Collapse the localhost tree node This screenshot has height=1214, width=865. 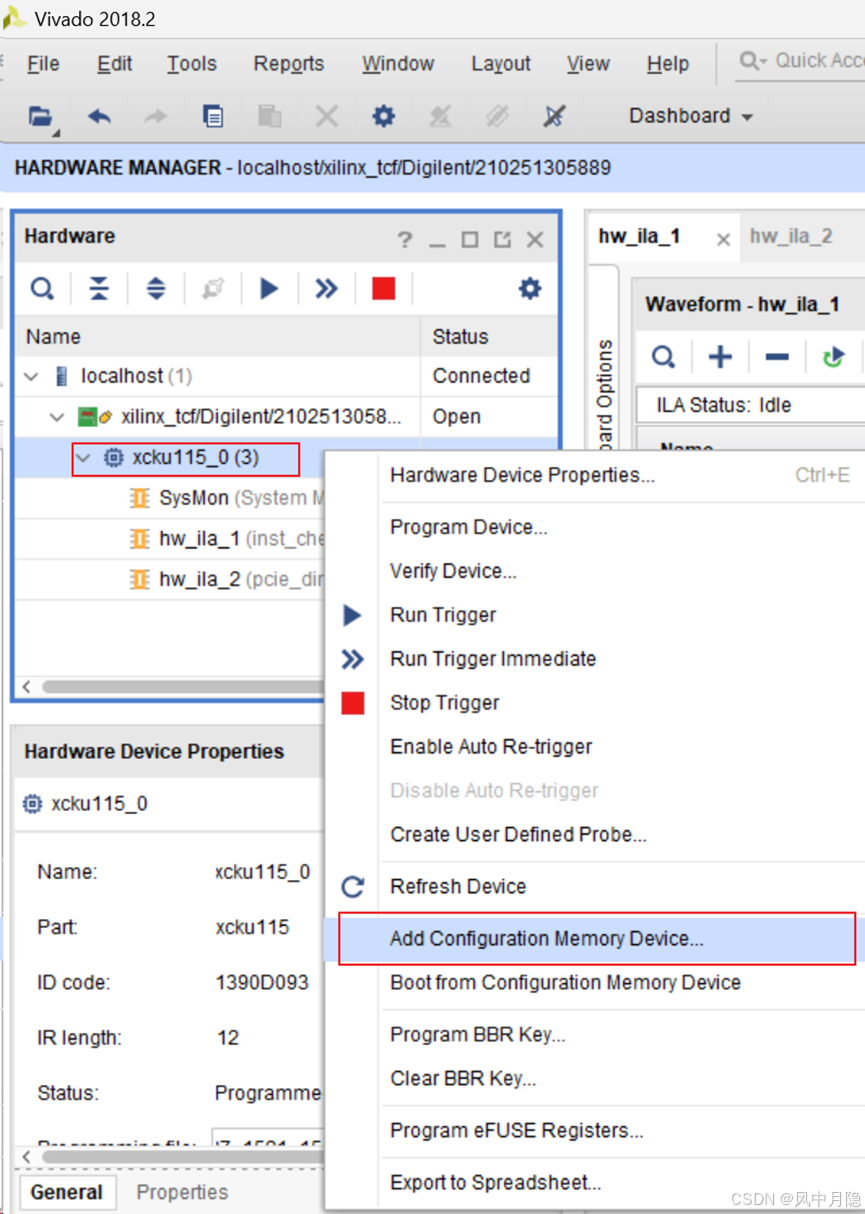point(32,377)
